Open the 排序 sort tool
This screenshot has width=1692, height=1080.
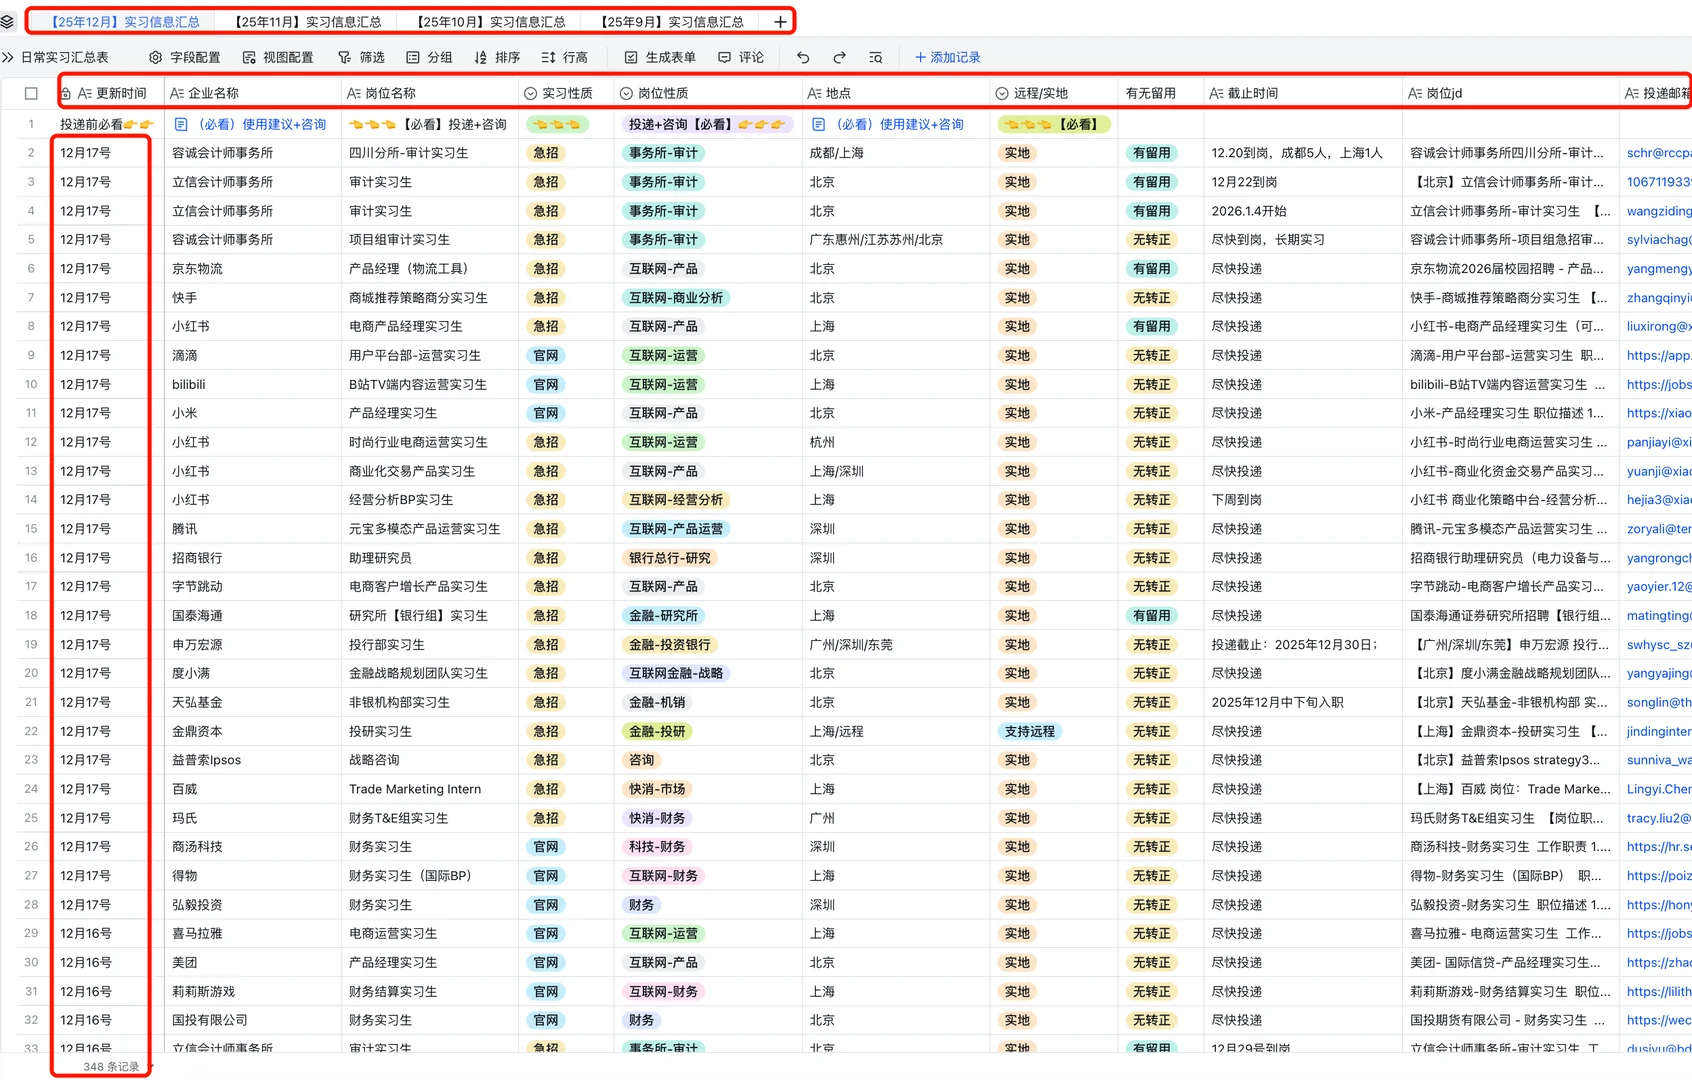coord(497,57)
